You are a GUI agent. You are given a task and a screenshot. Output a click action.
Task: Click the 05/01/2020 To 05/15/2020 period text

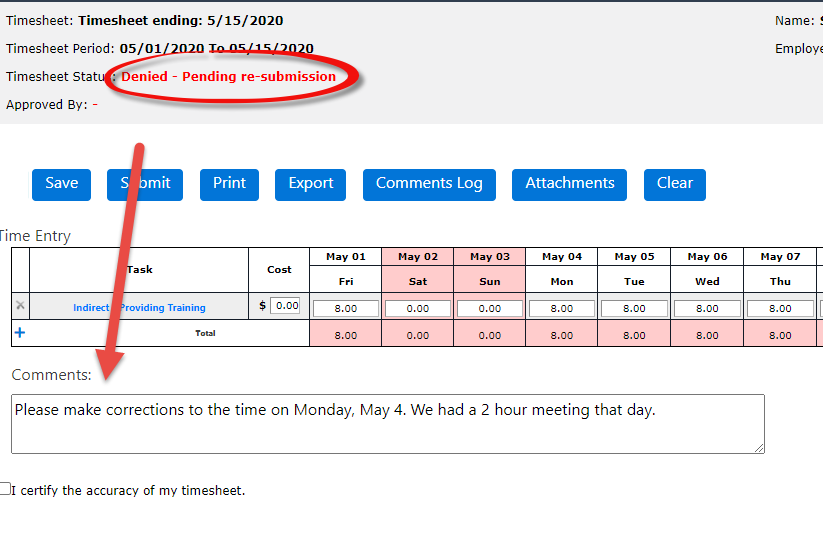coord(216,48)
